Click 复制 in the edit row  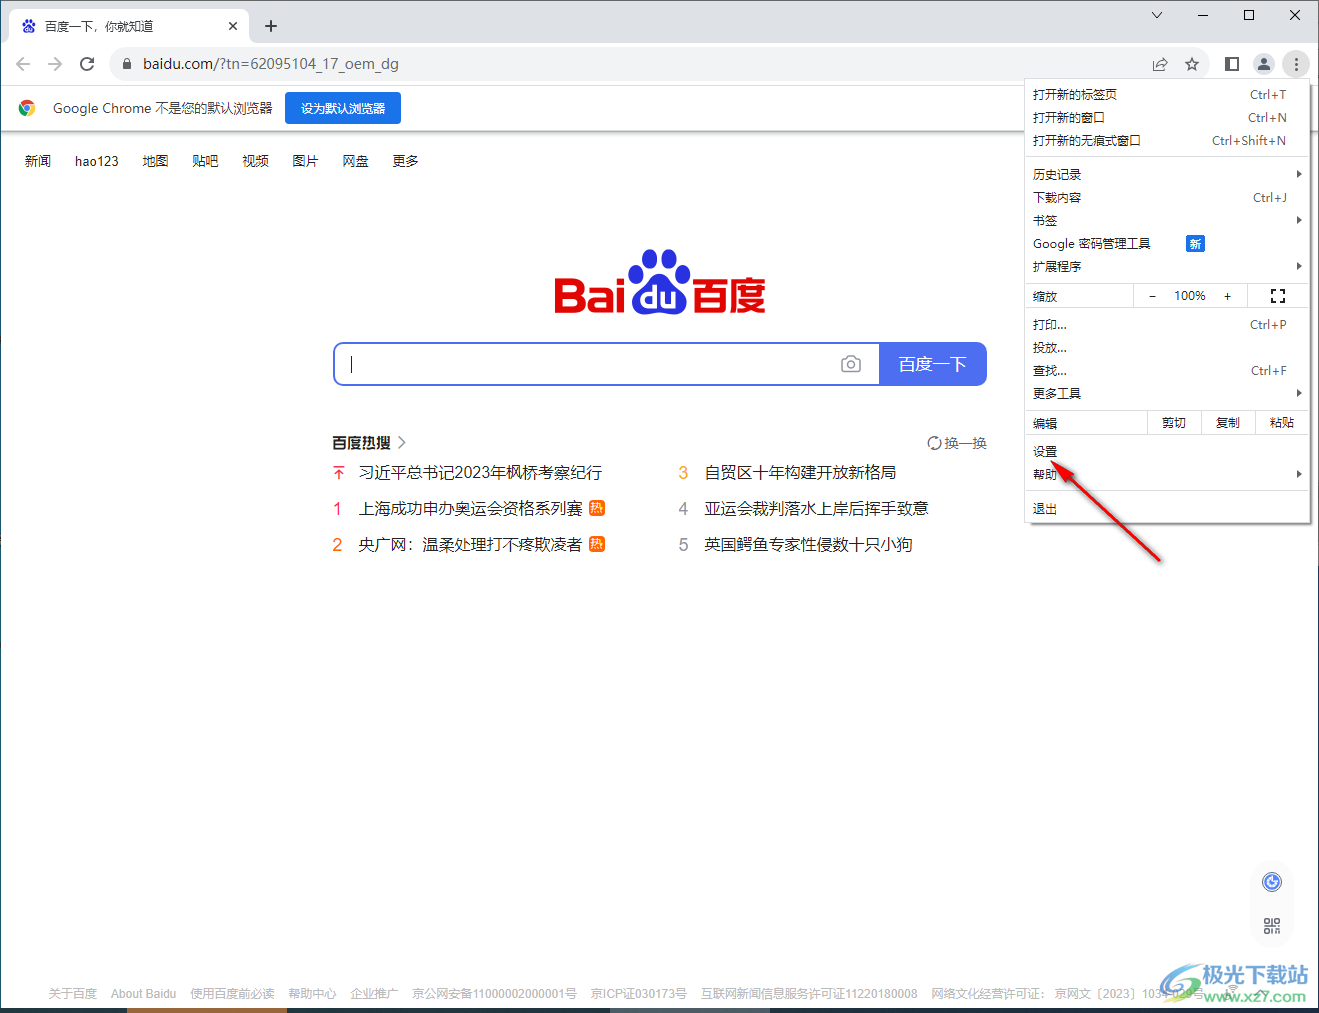click(1228, 423)
